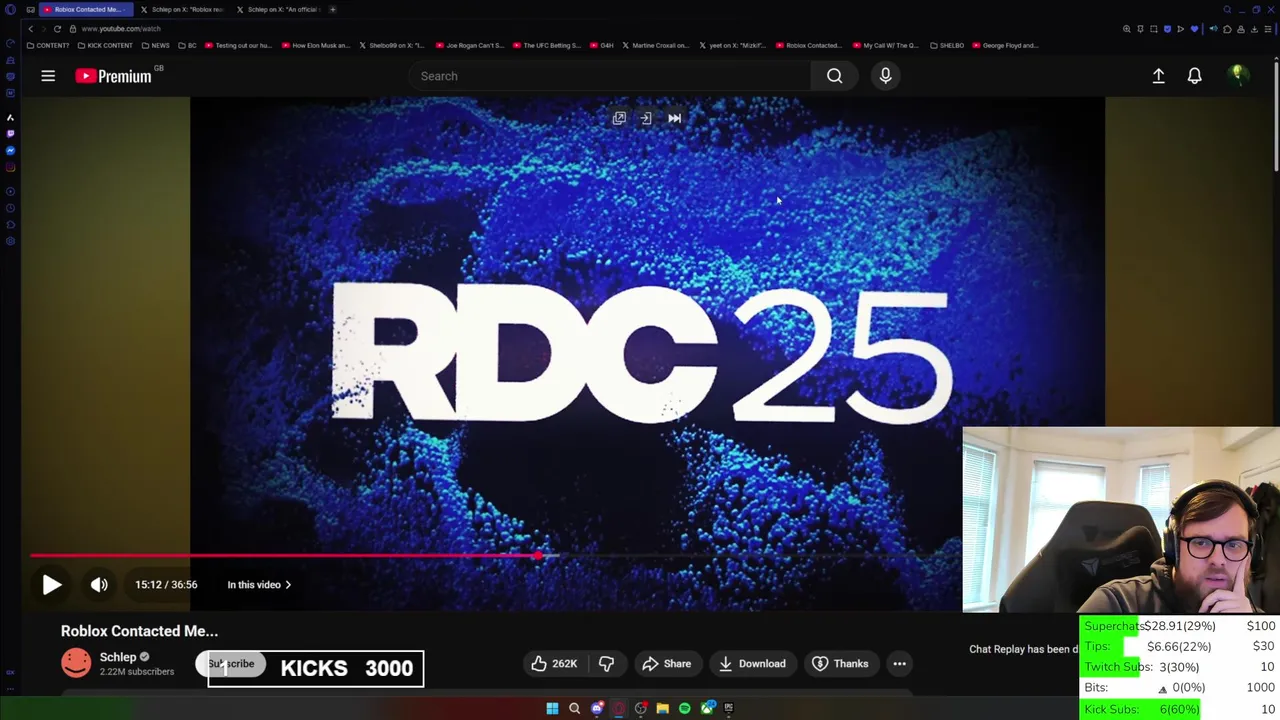This screenshot has height=720, width=1280.
Task: Start voice search with the microphone icon
Action: coord(885,76)
